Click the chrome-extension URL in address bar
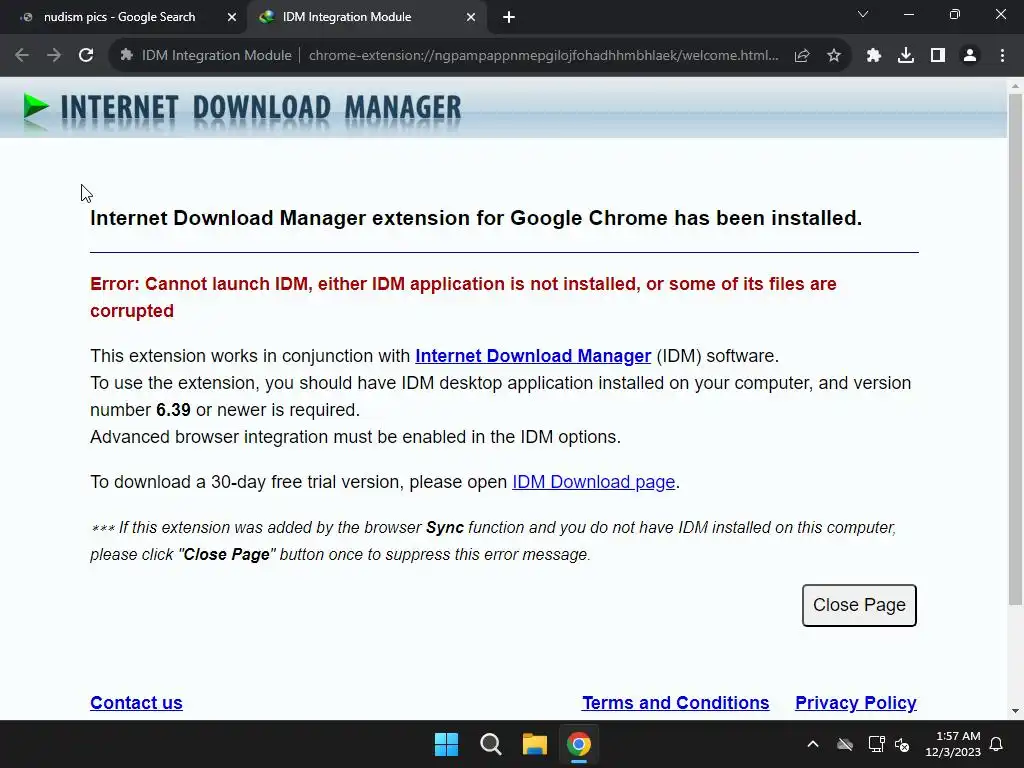Image resolution: width=1024 pixels, height=768 pixels. click(543, 56)
